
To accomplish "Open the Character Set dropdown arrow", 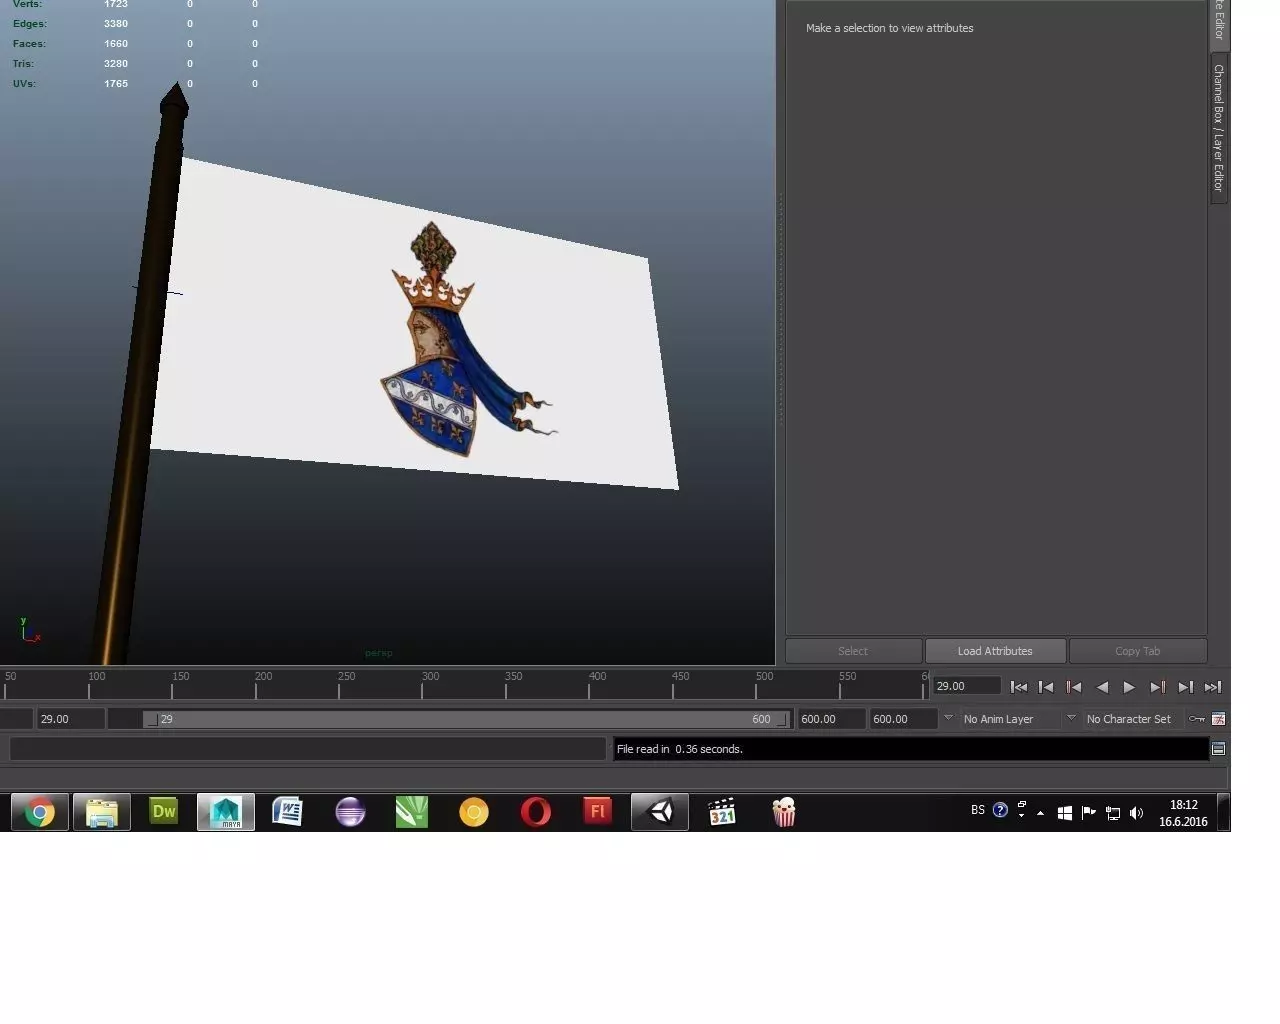I will (x=1071, y=718).
